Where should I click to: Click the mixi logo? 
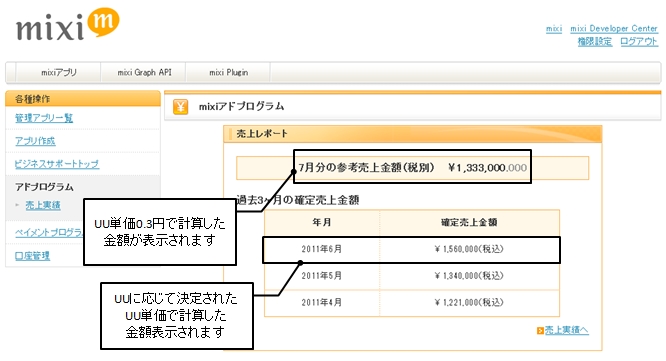tap(68, 24)
